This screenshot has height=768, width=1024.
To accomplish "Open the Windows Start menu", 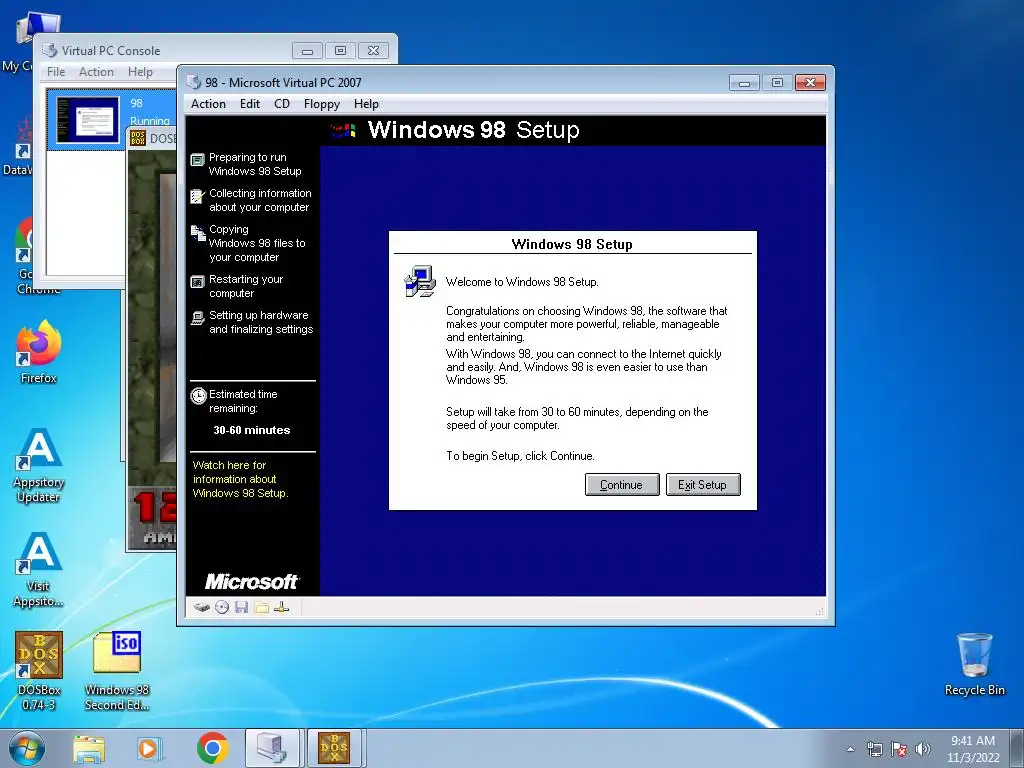I will 27,748.
